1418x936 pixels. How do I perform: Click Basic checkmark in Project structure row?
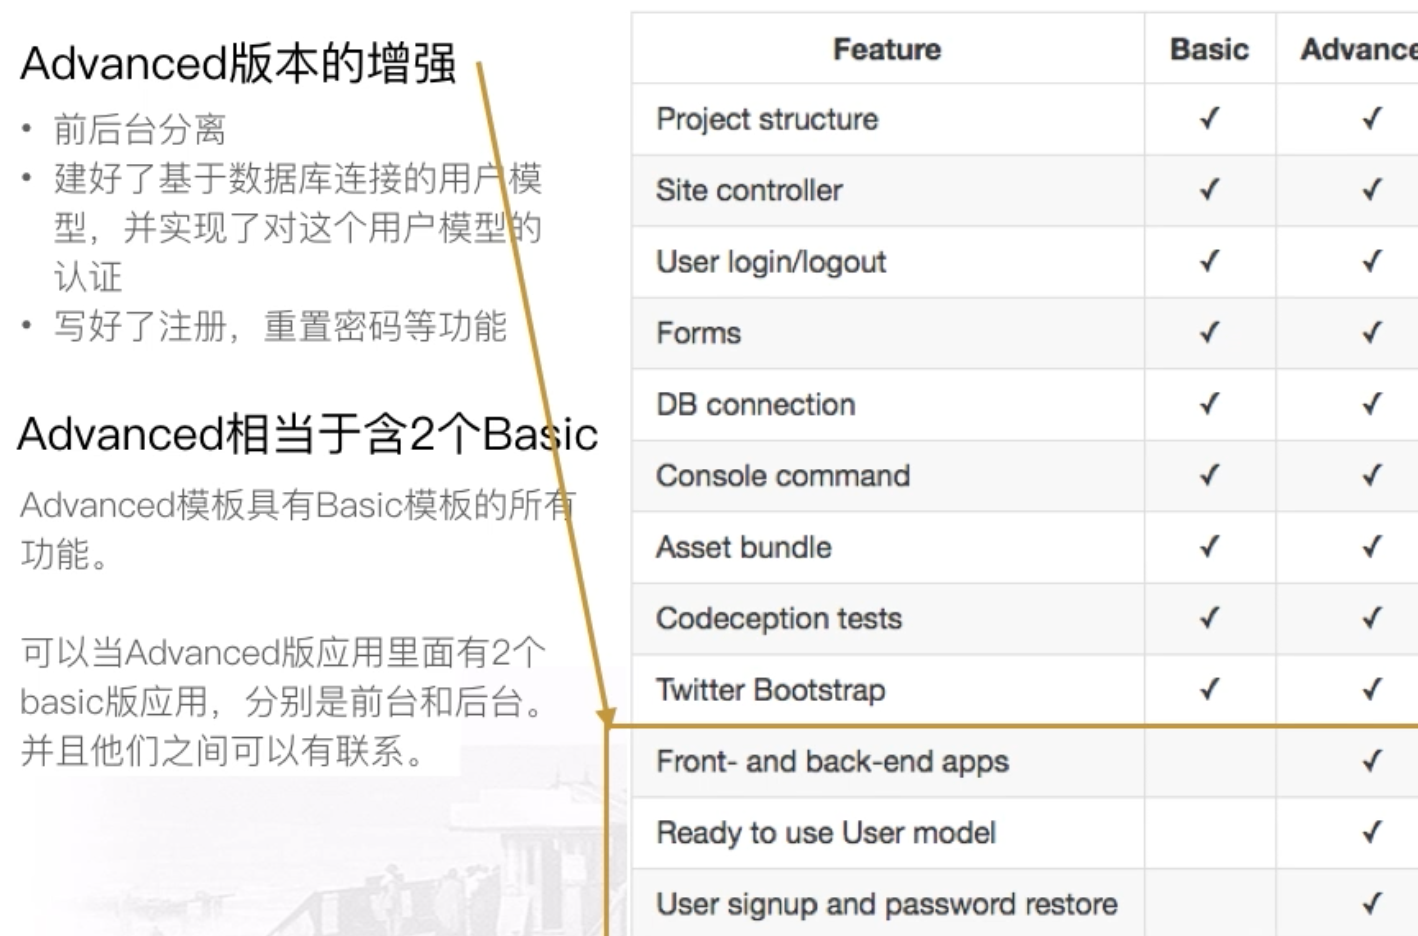1209,118
